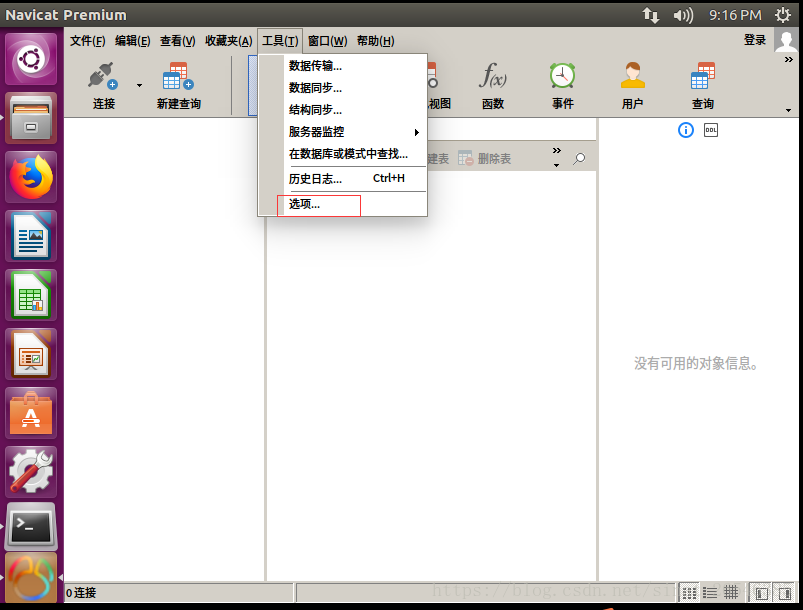The image size is (803, 610).
Task: Expand object toolbar overflow chevron
Action: [557, 151]
